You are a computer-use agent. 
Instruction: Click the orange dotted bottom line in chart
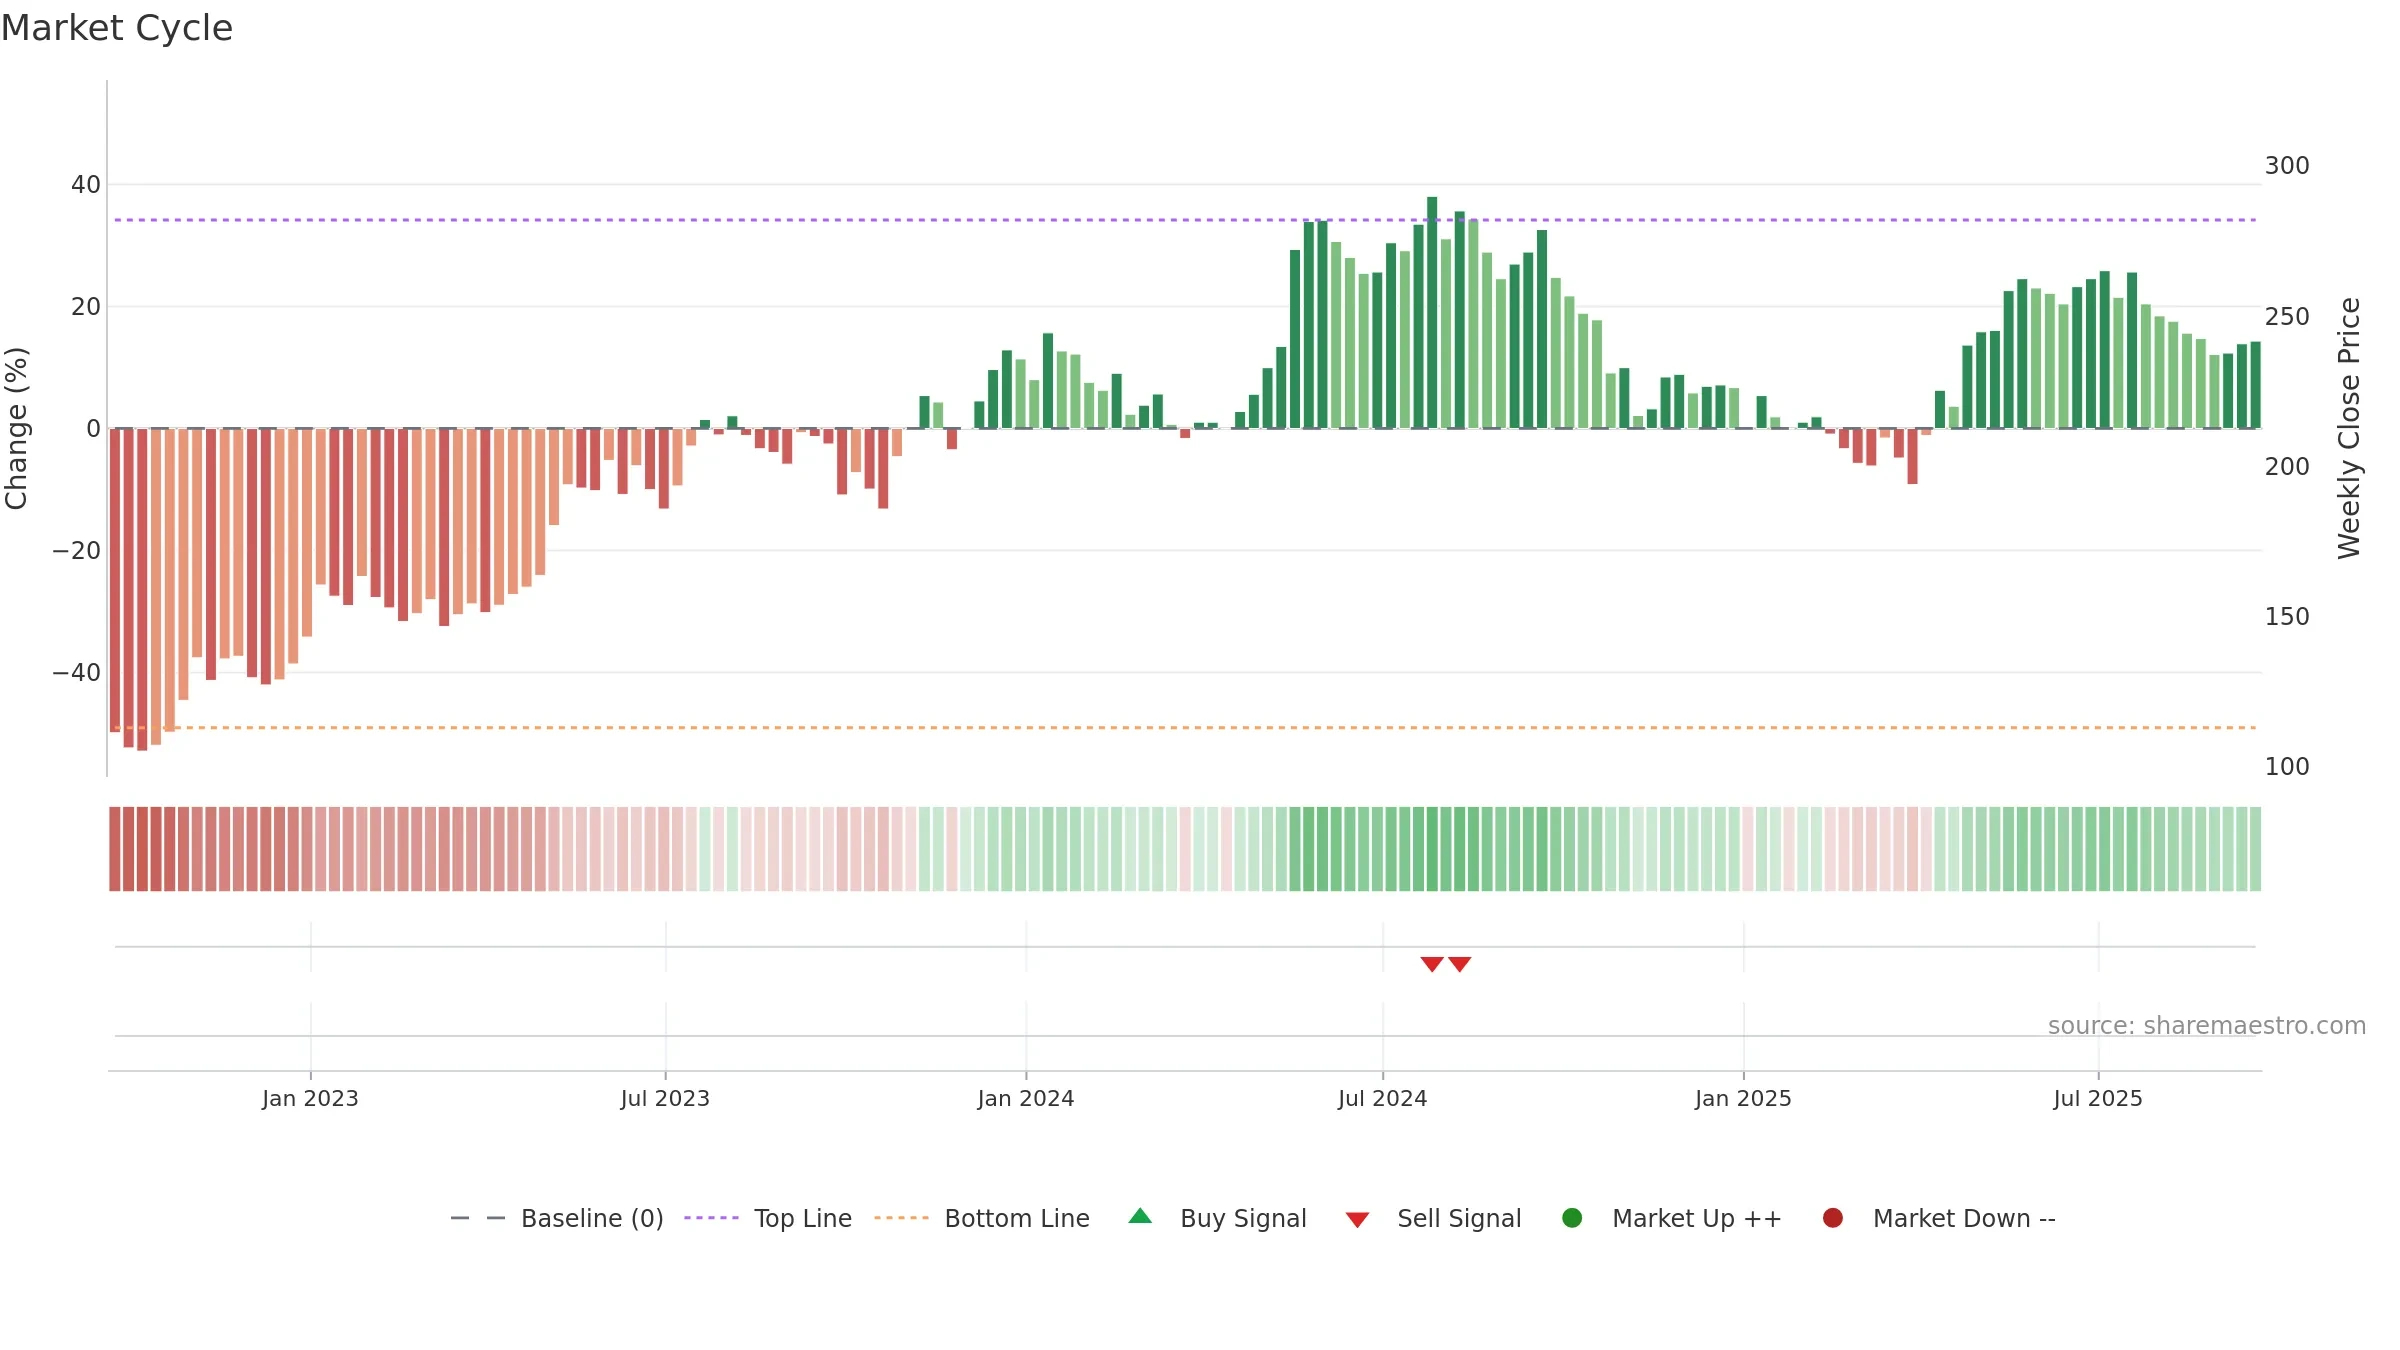tap(1185, 728)
